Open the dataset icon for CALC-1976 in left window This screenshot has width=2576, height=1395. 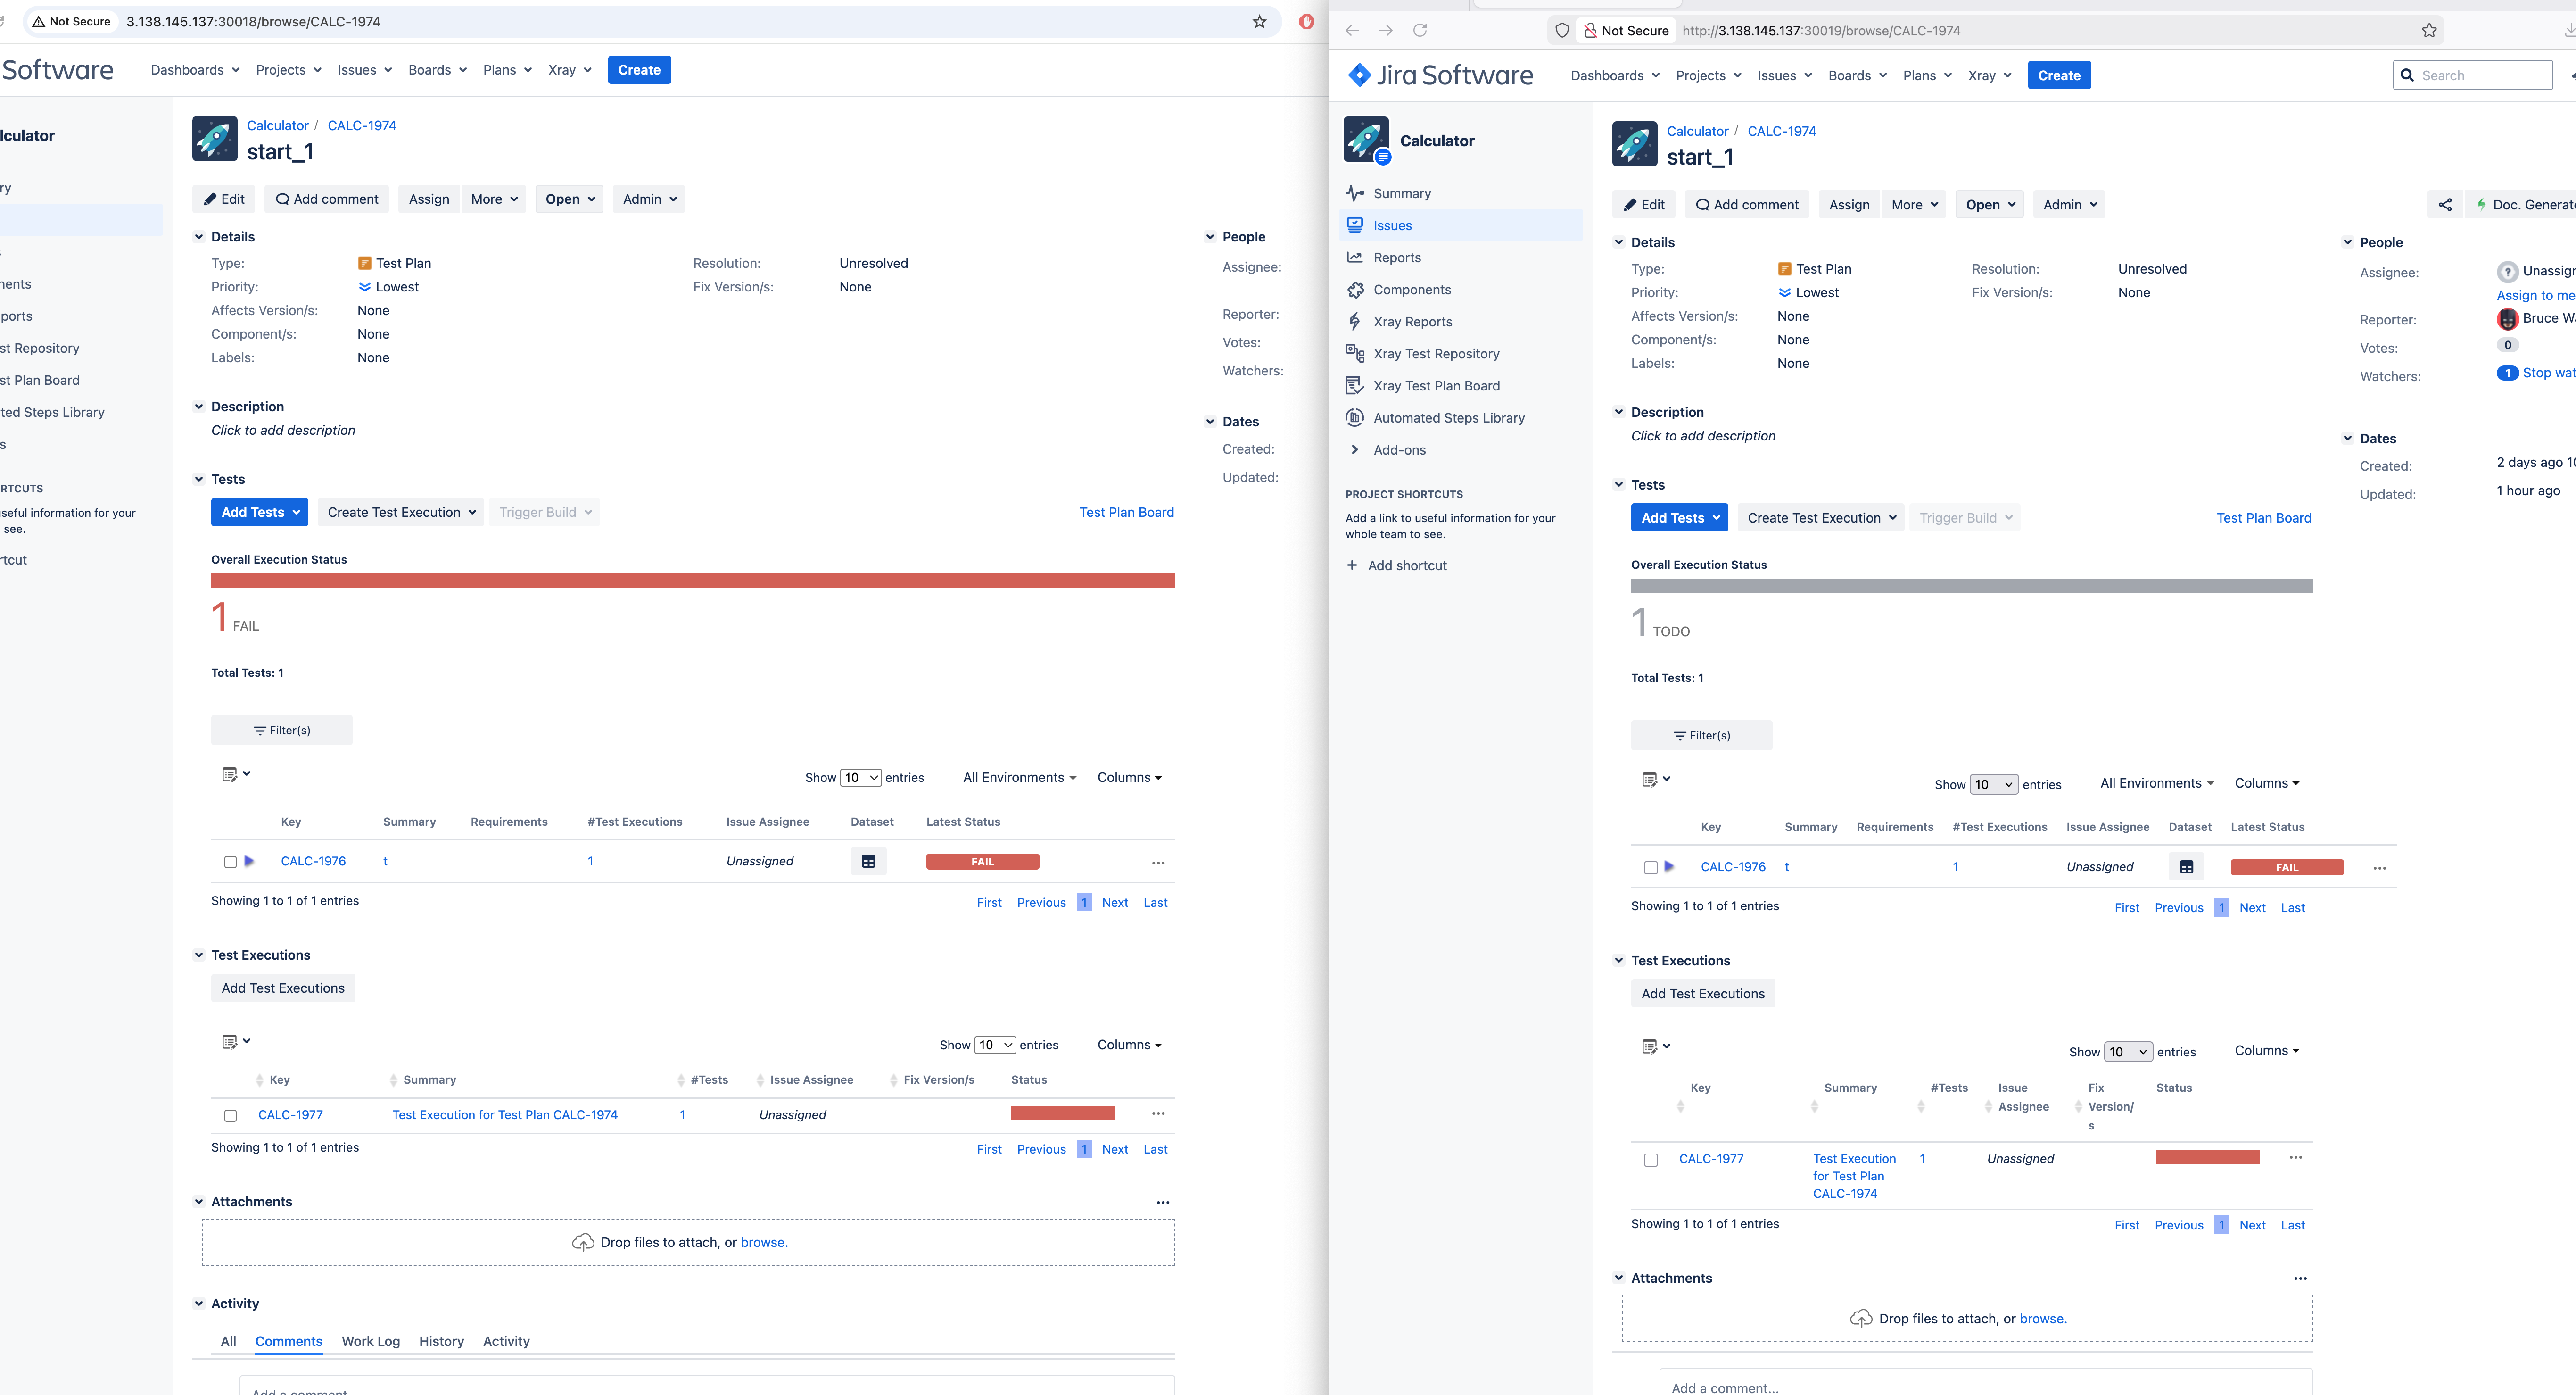click(x=868, y=861)
